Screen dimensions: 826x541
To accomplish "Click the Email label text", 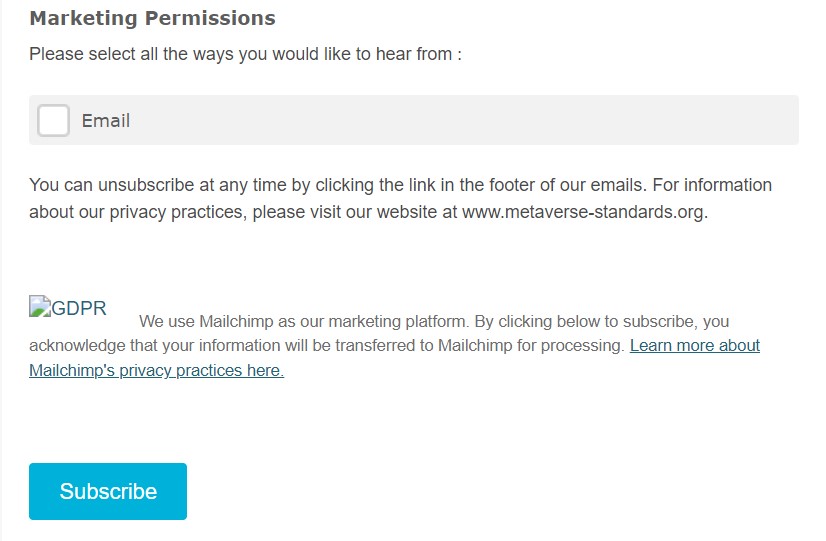I will click(x=106, y=121).
